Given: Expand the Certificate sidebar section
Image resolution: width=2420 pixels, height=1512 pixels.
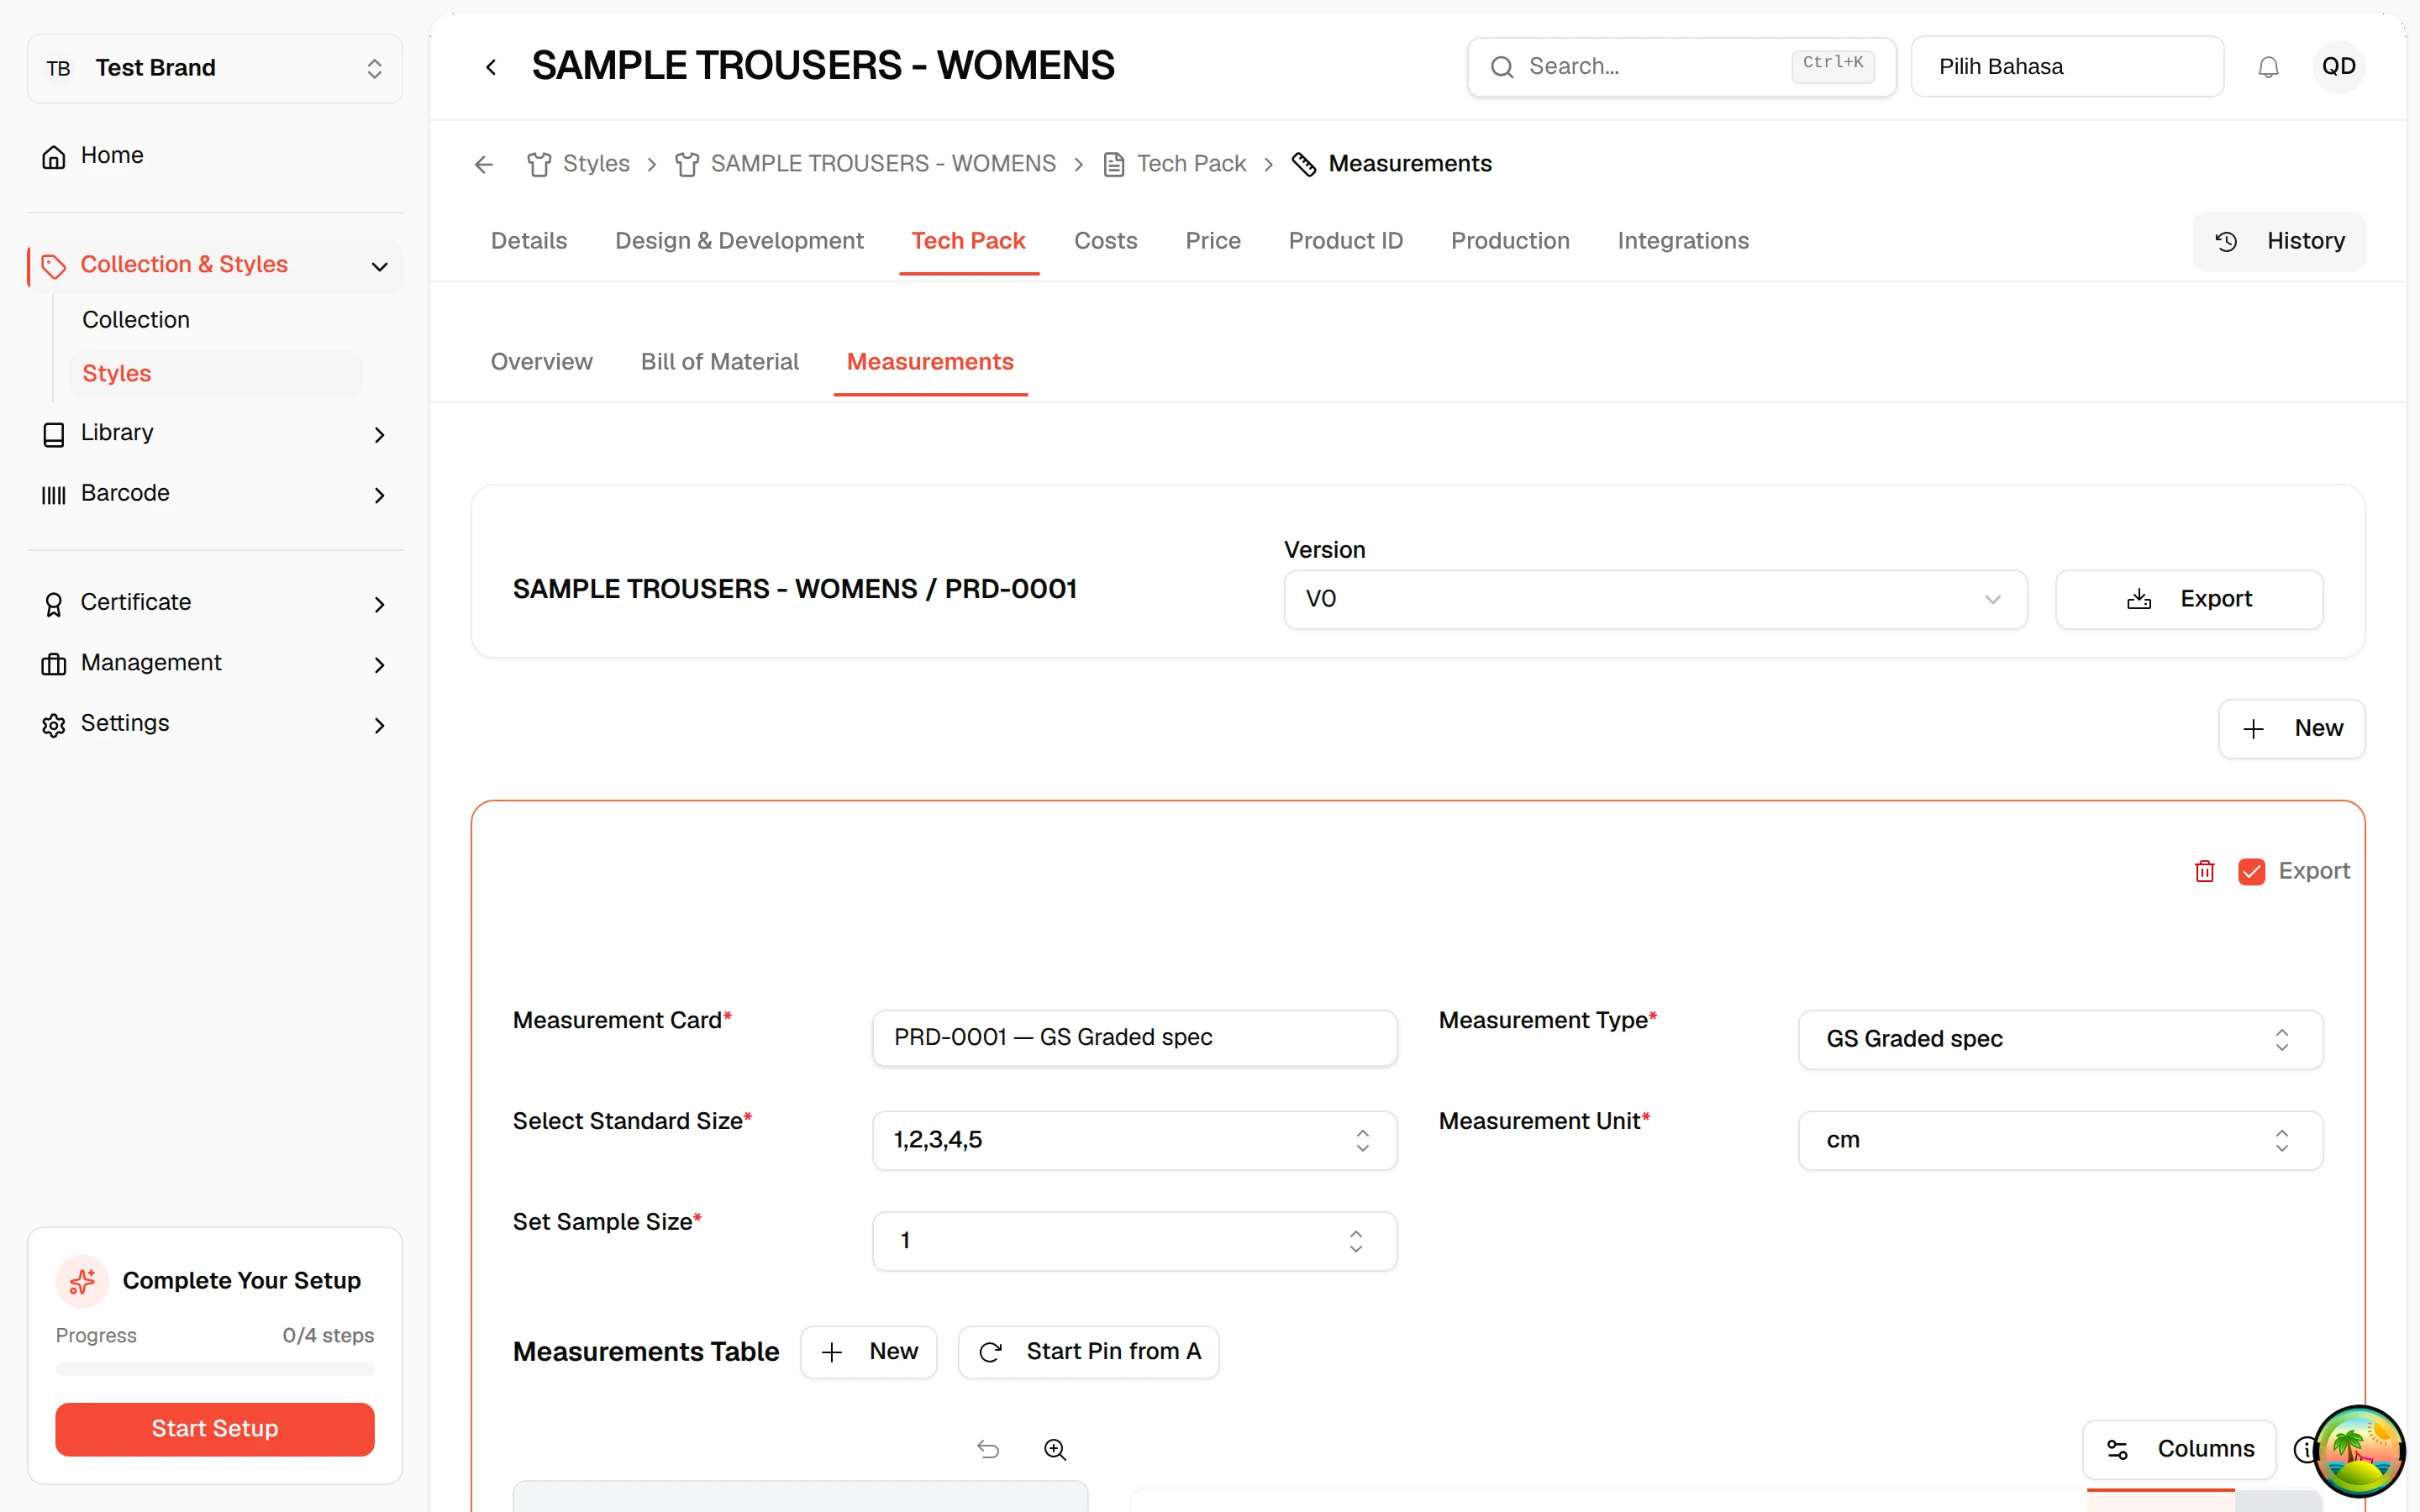Looking at the screenshot, I should [x=215, y=603].
